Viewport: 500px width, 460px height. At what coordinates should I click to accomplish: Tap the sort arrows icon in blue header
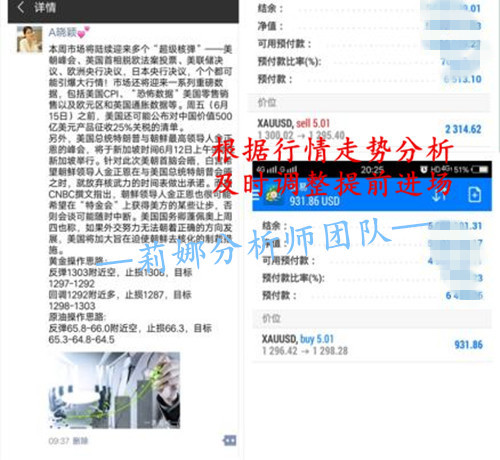click(x=439, y=195)
